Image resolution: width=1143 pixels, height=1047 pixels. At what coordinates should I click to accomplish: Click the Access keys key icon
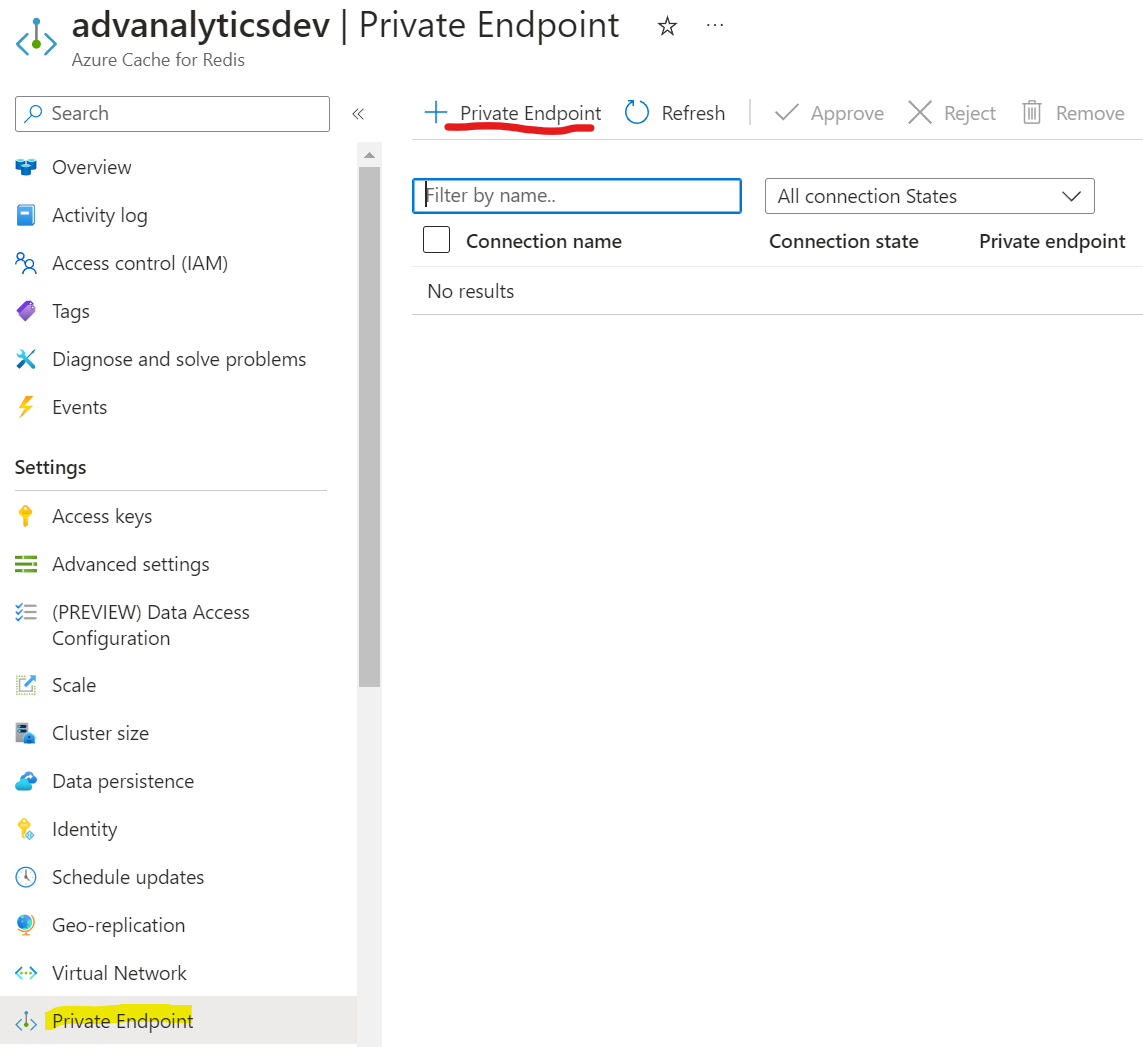tap(26, 516)
